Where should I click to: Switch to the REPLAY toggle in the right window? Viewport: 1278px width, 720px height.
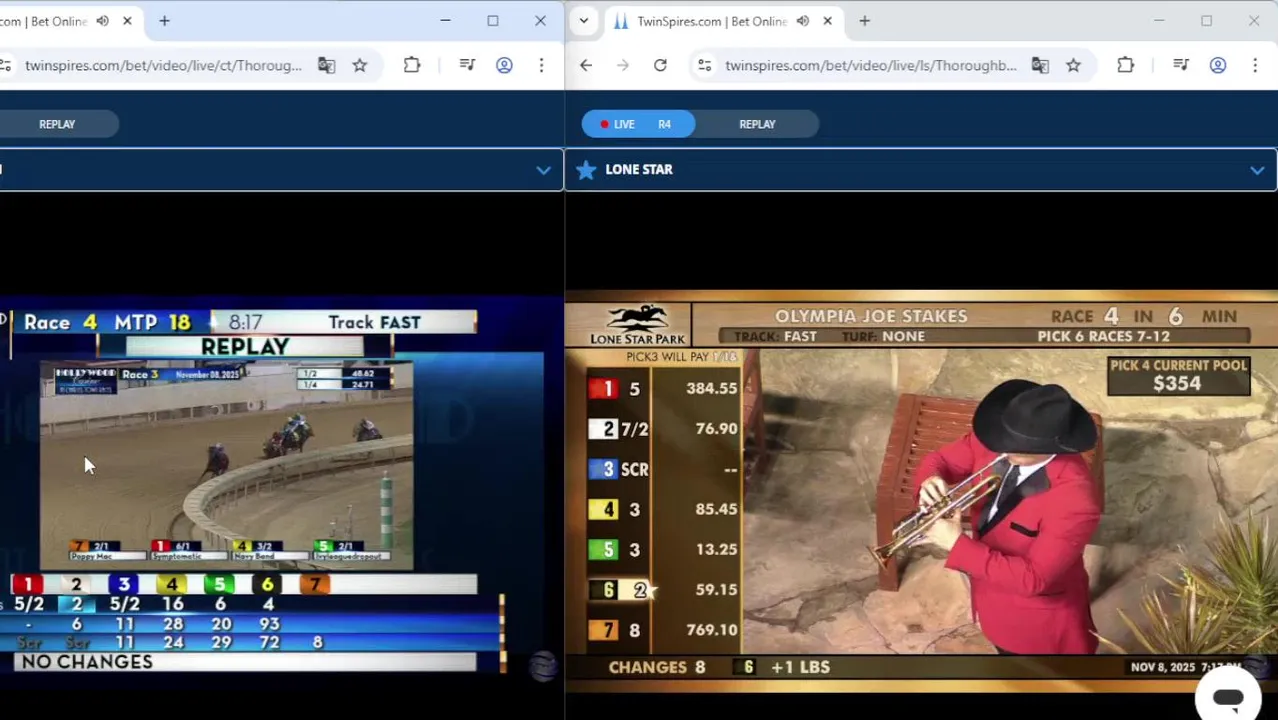[757, 124]
